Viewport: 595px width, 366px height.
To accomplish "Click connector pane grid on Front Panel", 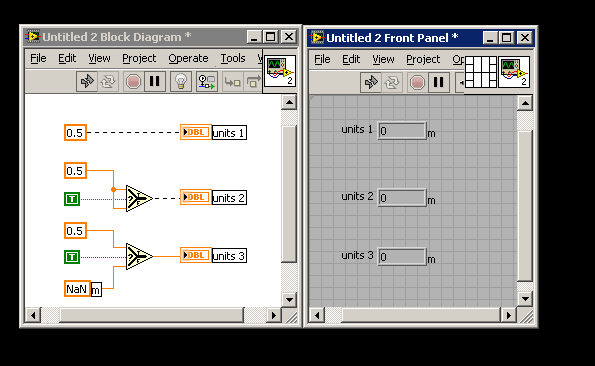I will click(x=481, y=72).
